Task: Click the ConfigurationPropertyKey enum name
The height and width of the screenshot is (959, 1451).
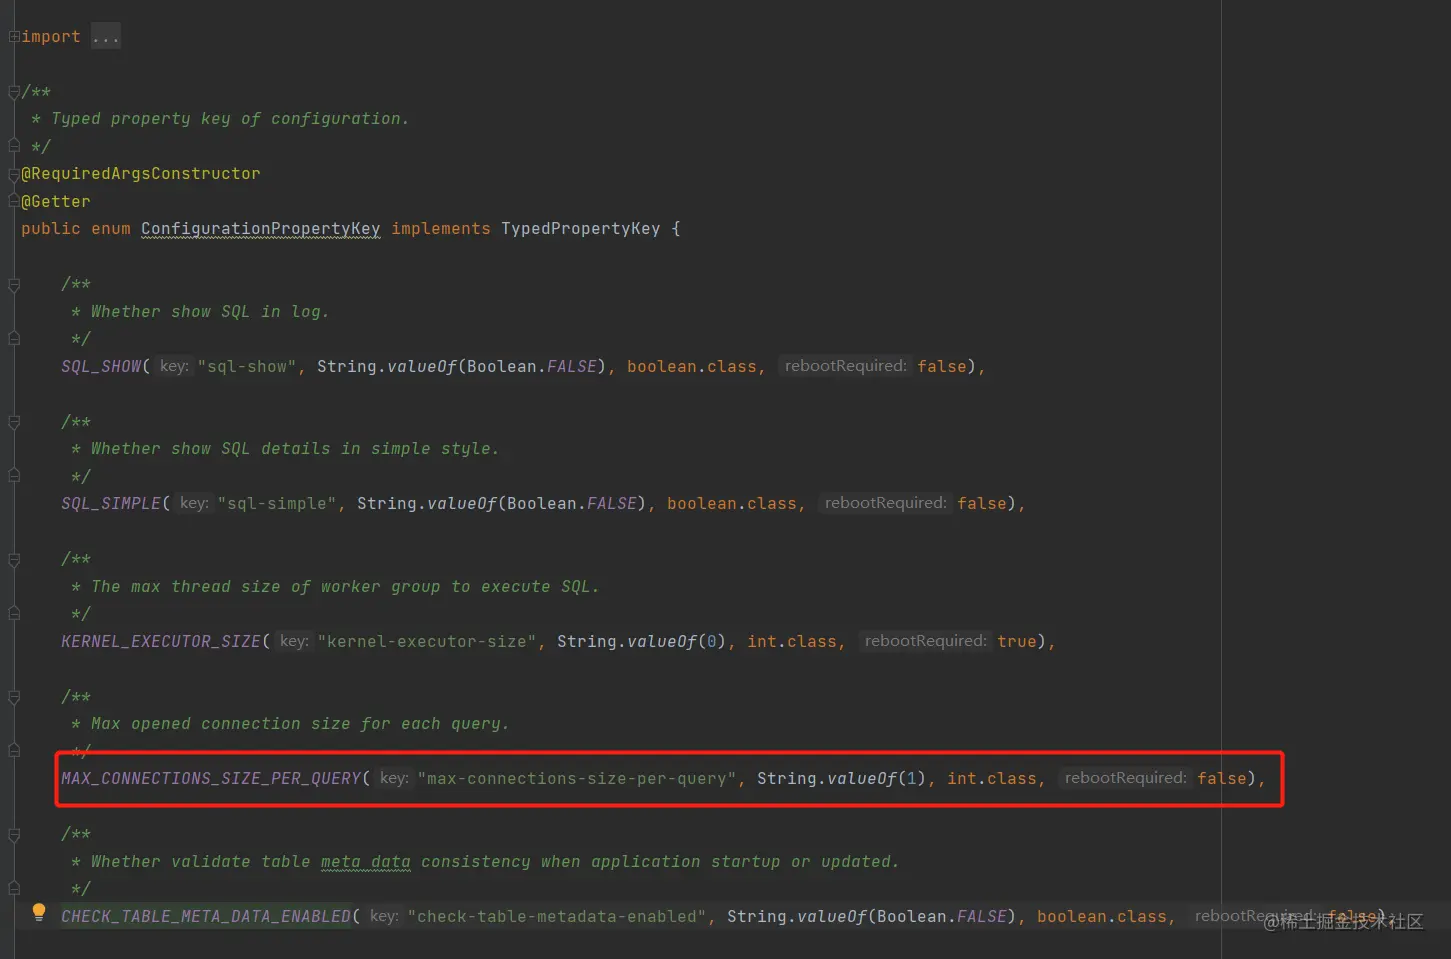Action: tap(260, 229)
